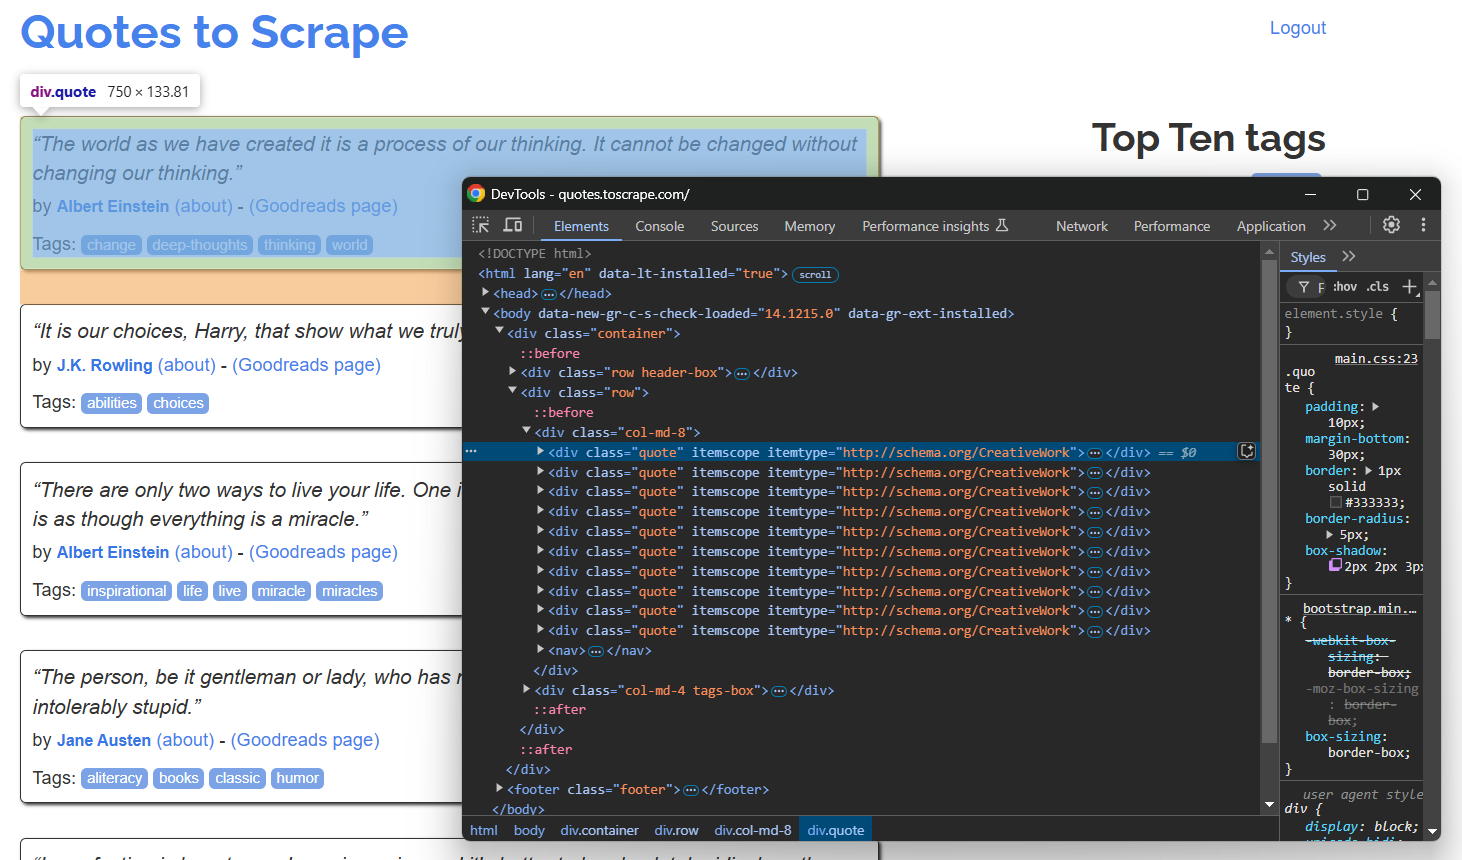1462x860 pixels.
Task: Open the three-dot customize DevTools menu
Action: pos(1423,225)
